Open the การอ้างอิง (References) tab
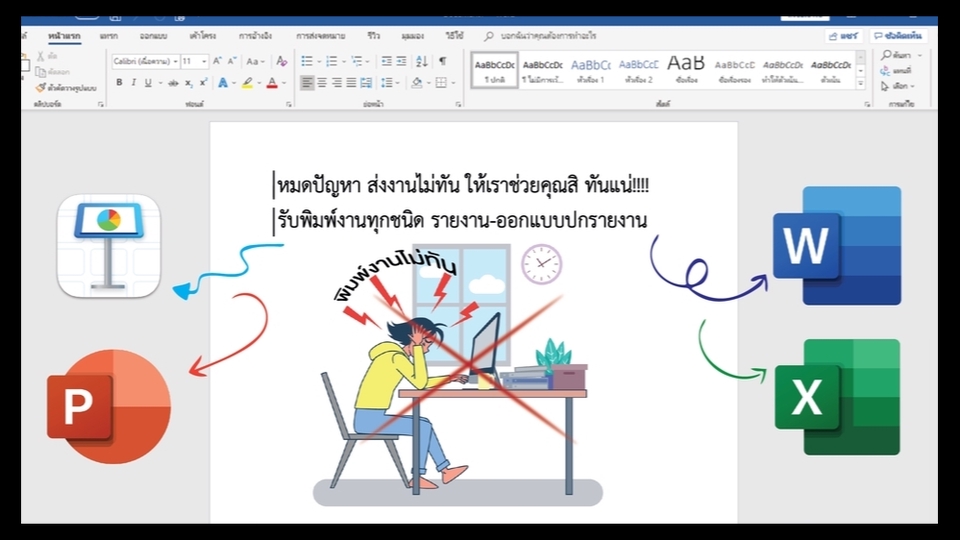The width and height of the screenshot is (960, 540). click(255, 36)
